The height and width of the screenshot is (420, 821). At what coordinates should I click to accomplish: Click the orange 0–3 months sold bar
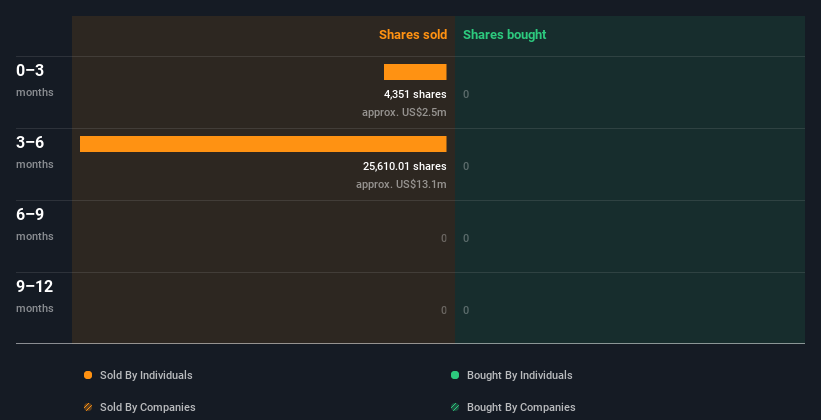click(415, 72)
